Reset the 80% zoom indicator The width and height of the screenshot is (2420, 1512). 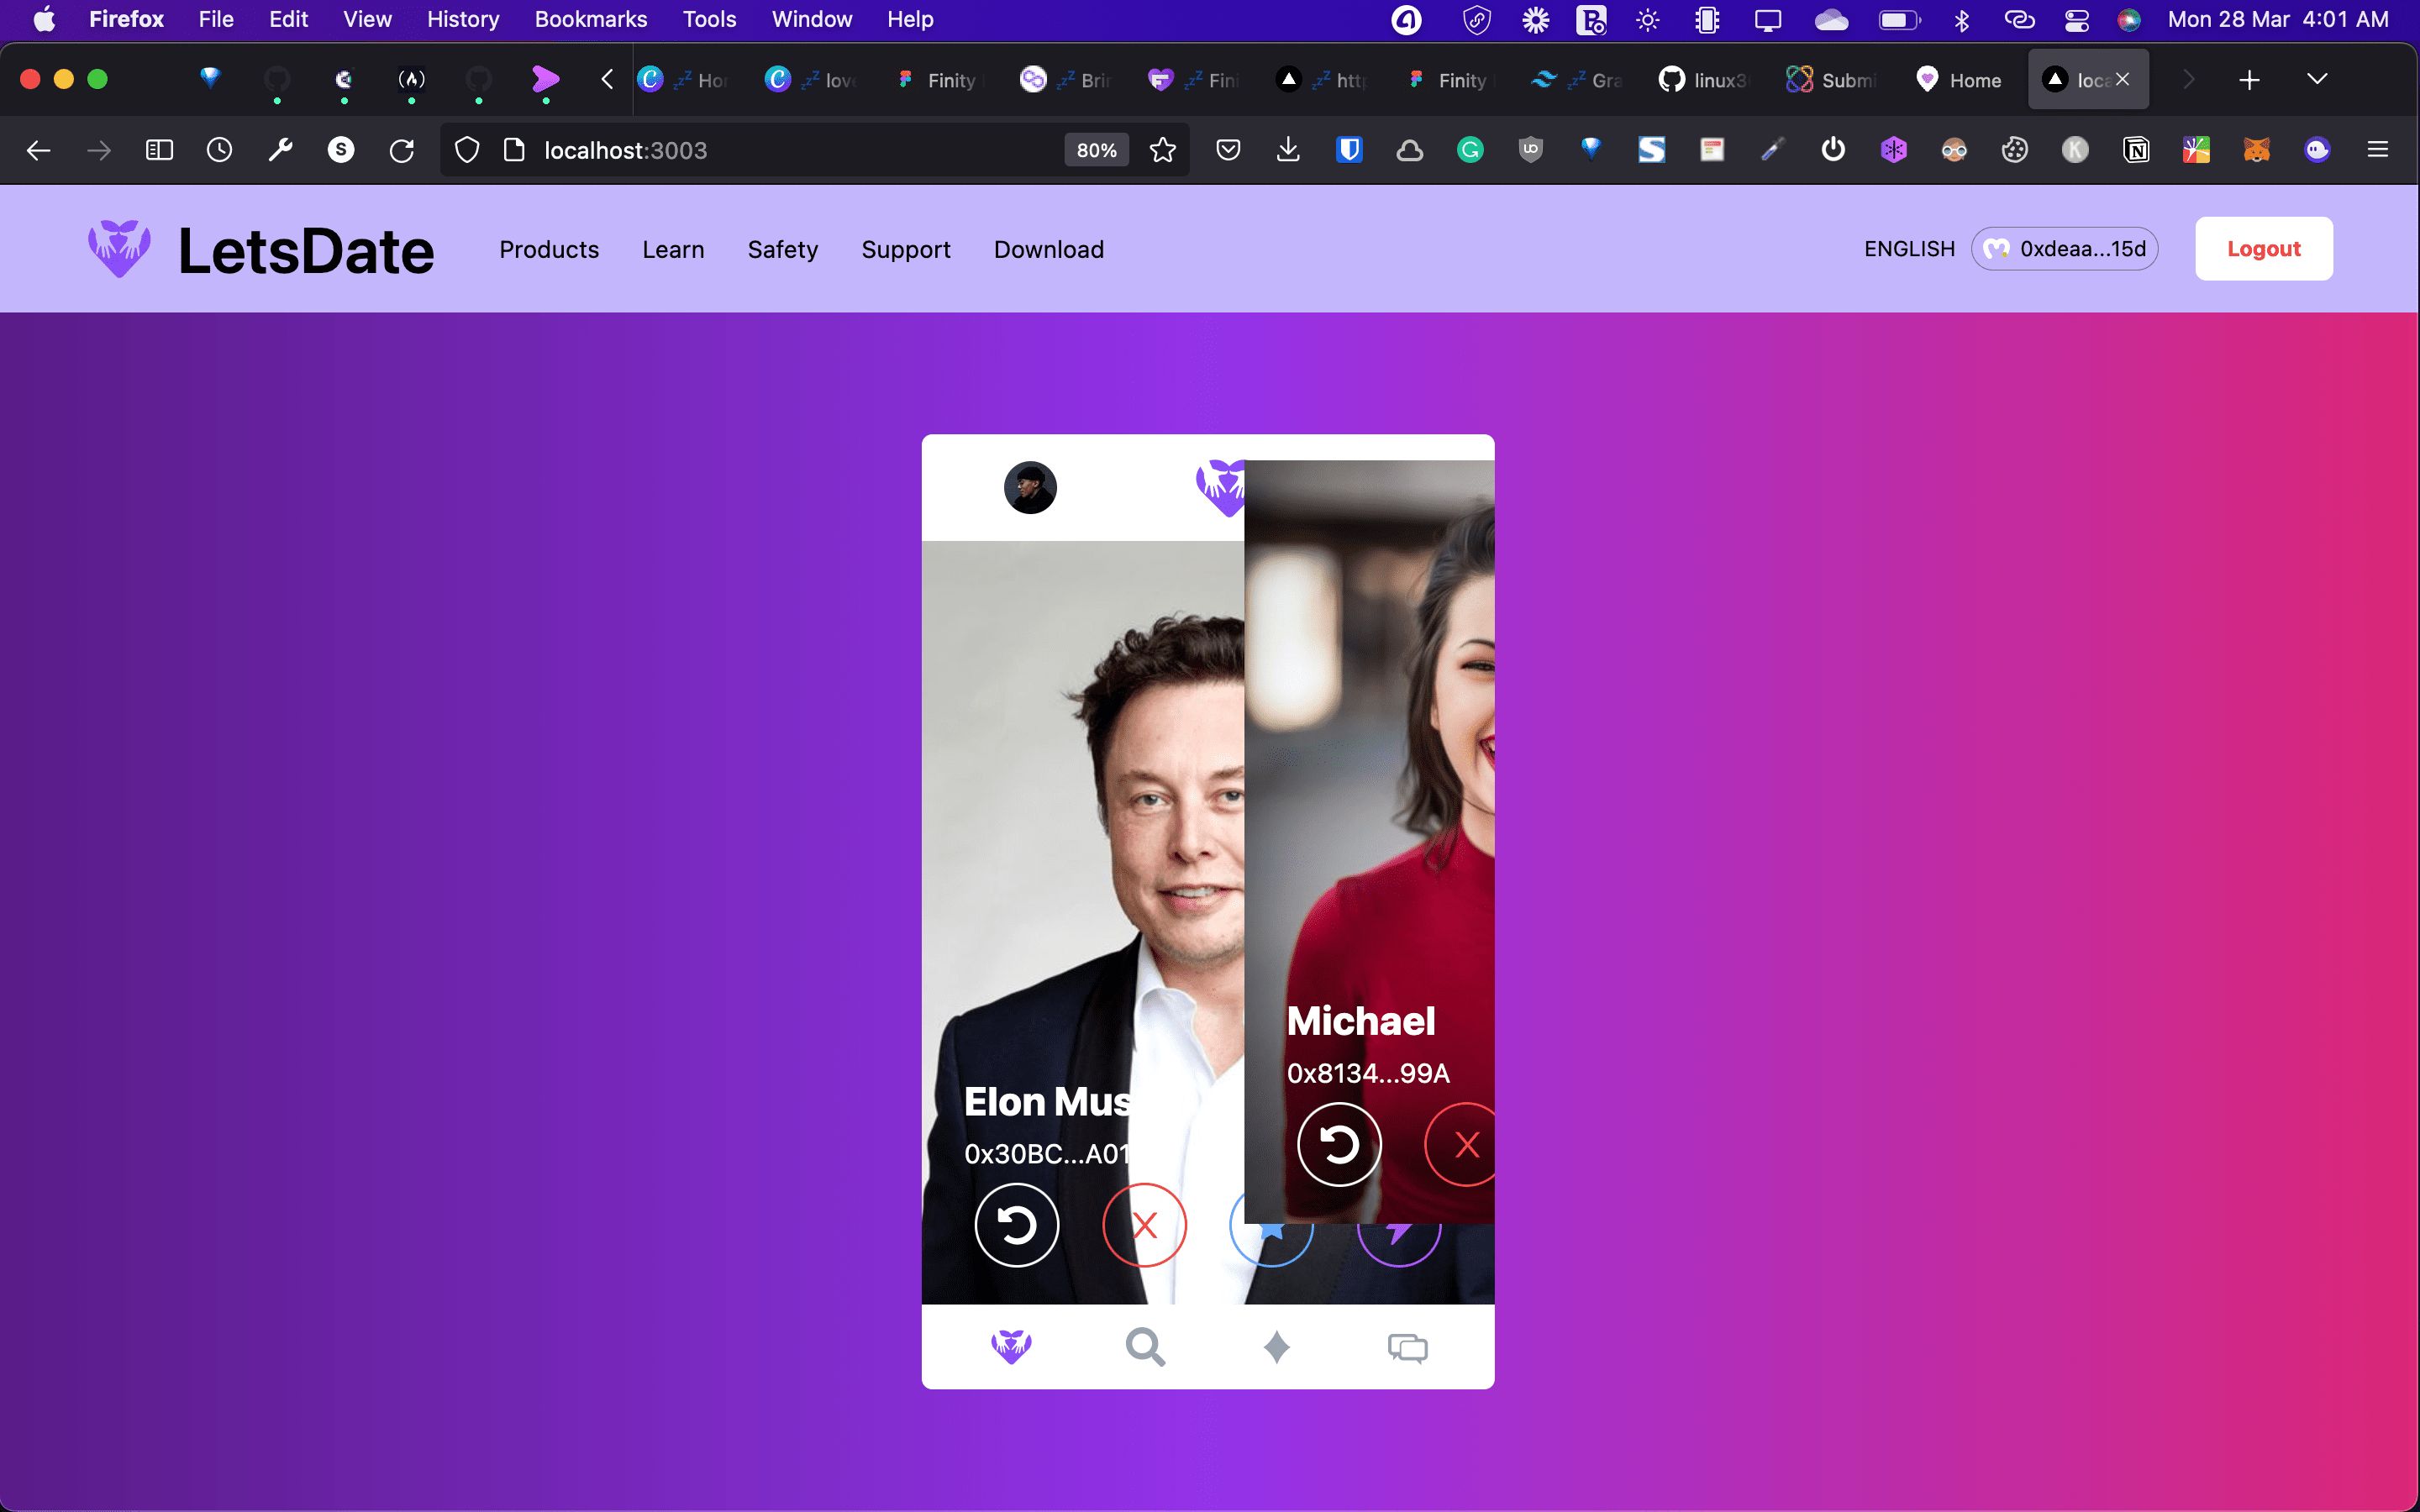coord(1096,150)
